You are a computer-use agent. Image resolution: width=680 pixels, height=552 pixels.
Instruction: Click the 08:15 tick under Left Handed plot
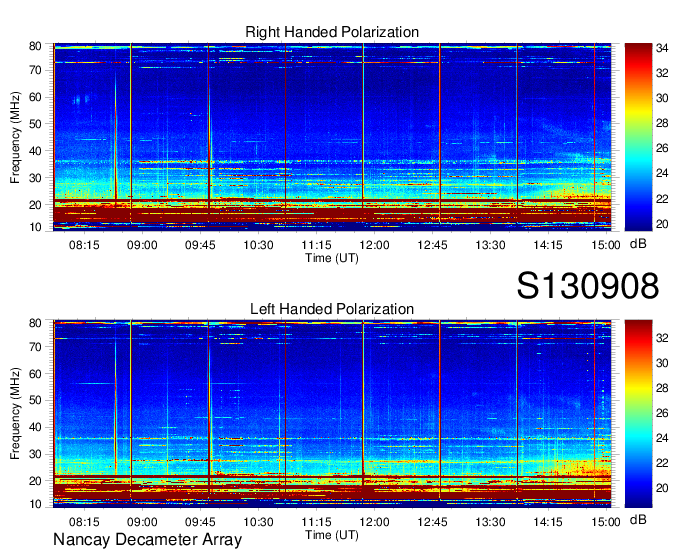pos(84,522)
